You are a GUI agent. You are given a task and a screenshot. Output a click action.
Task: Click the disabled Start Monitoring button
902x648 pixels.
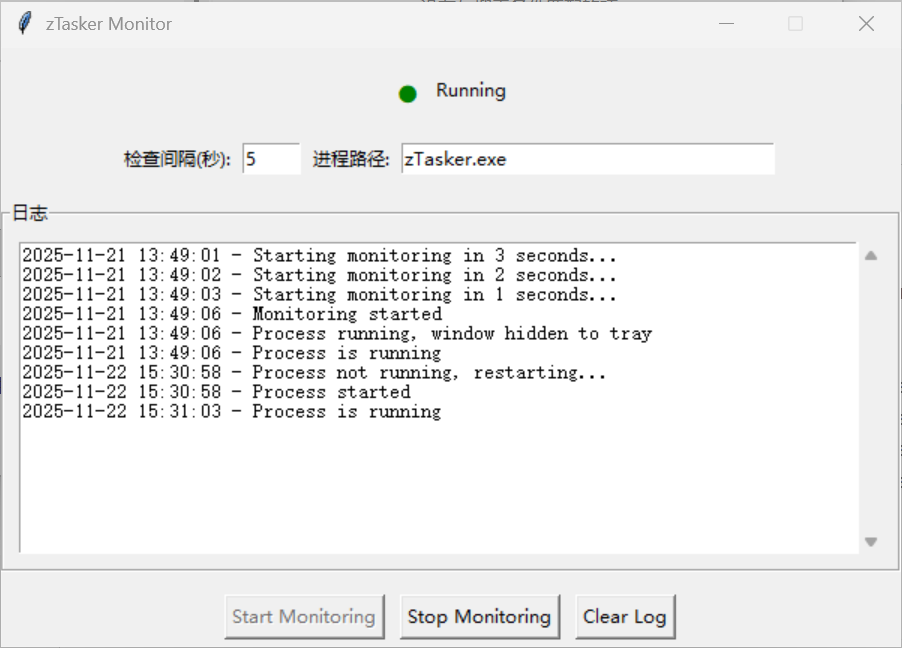click(304, 617)
